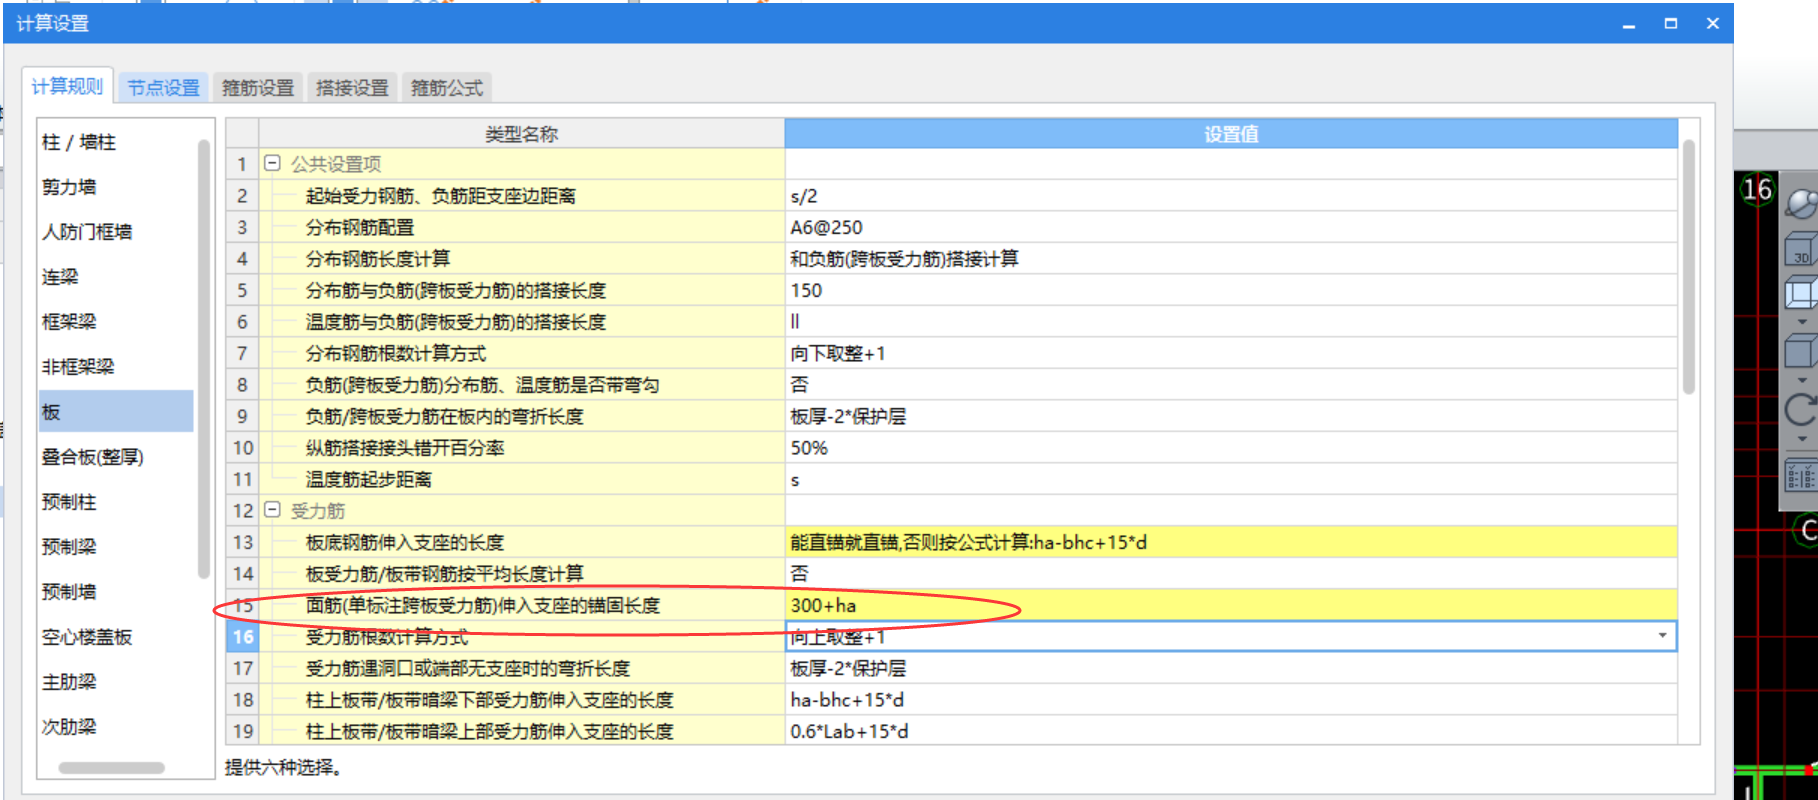
Task: Select 主肋梁 in component list
Action: pyautogui.click(x=116, y=682)
